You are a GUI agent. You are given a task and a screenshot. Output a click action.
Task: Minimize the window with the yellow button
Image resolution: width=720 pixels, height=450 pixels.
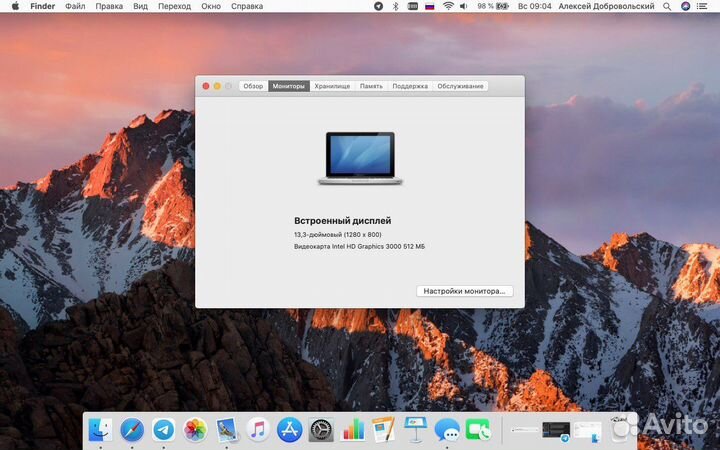[x=217, y=86]
